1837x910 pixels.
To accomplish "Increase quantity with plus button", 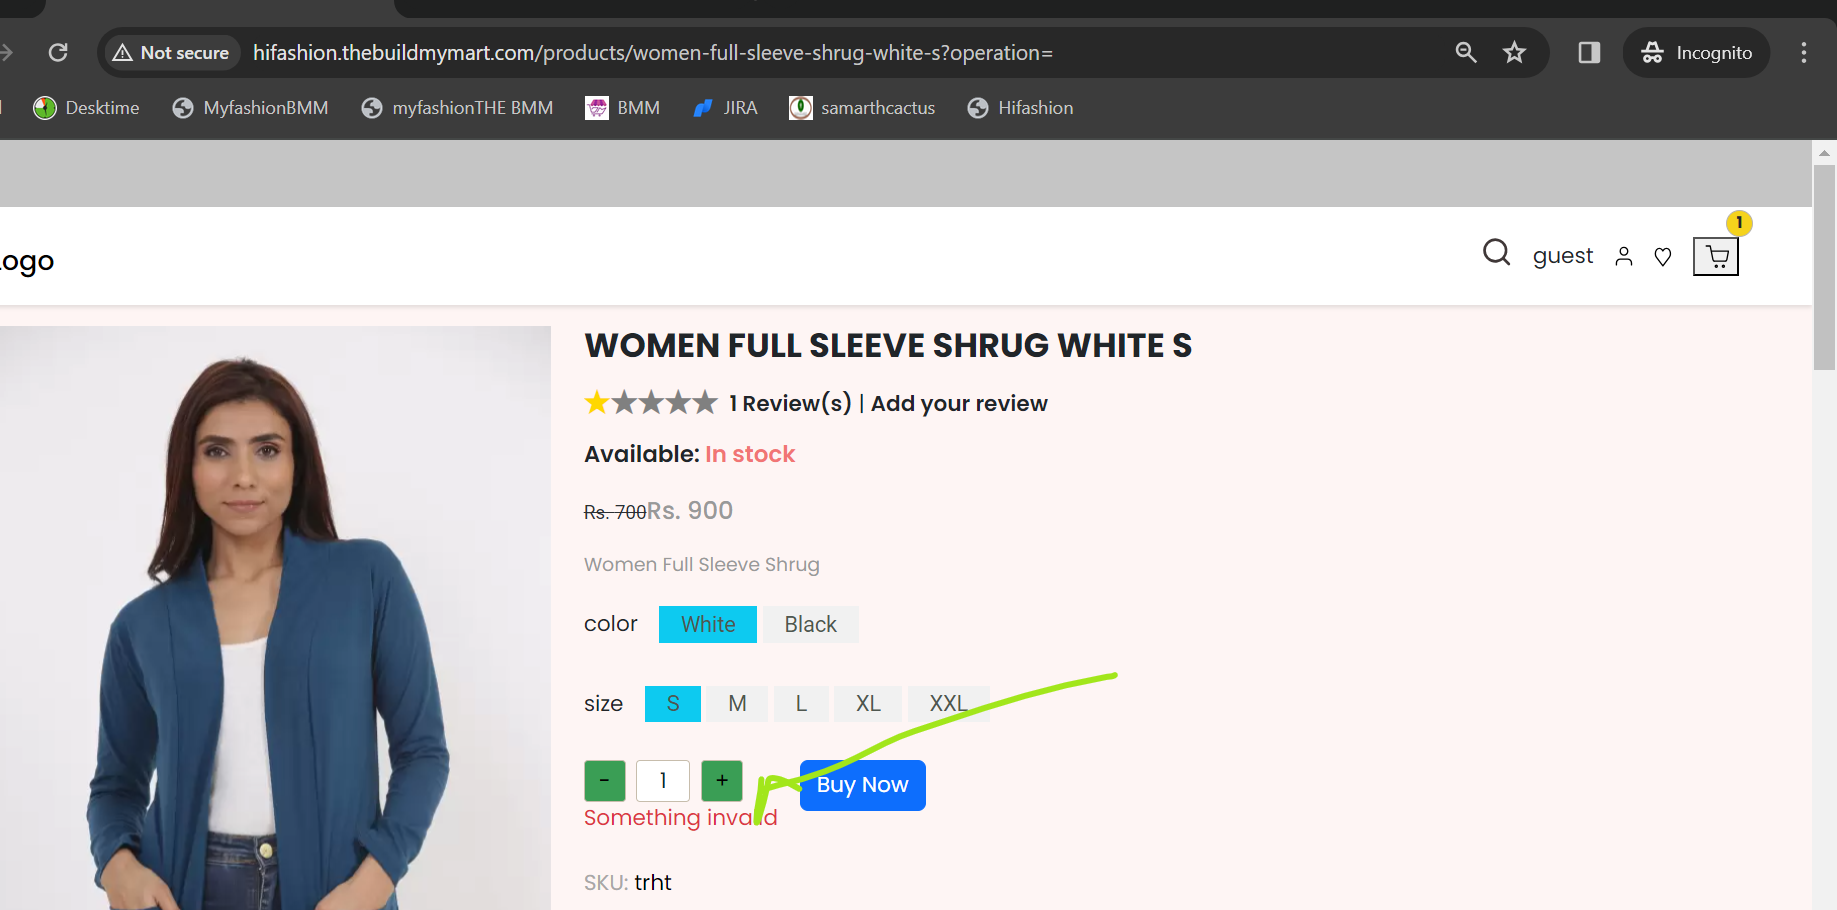I will pos(722,781).
